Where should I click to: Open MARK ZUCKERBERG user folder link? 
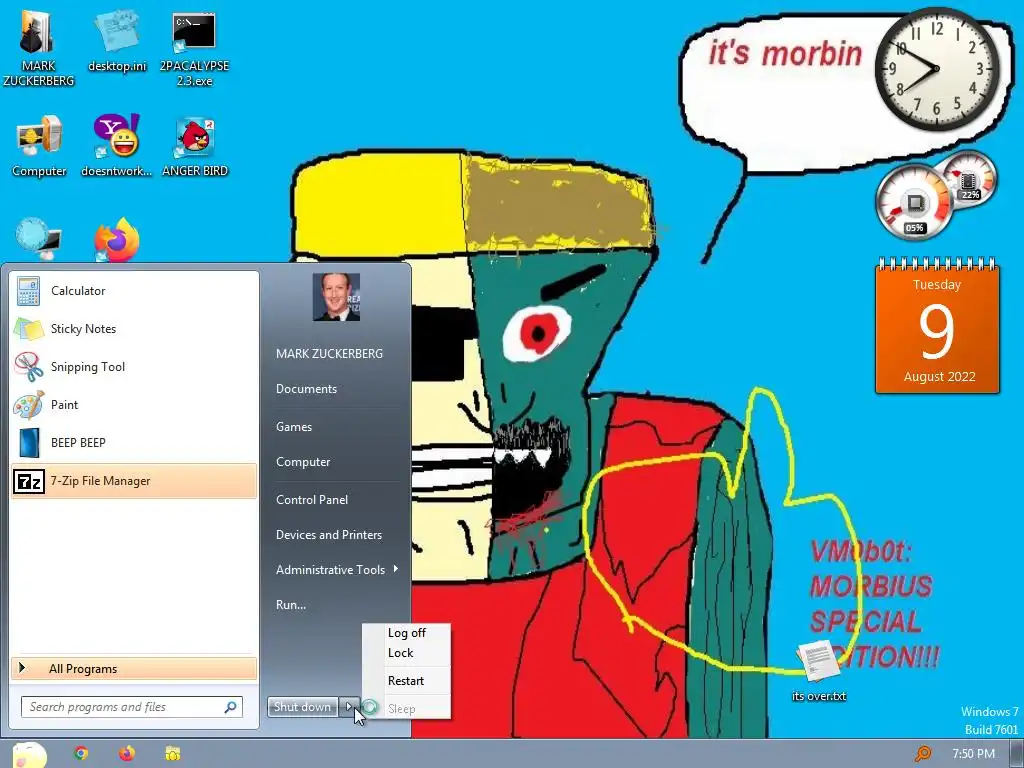tap(329, 353)
